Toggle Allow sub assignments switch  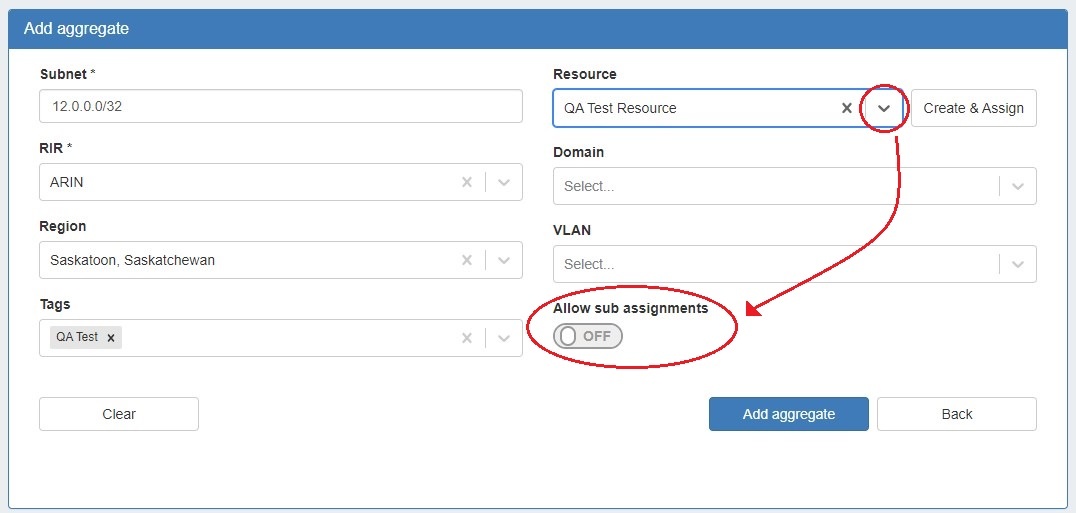[588, 336]
